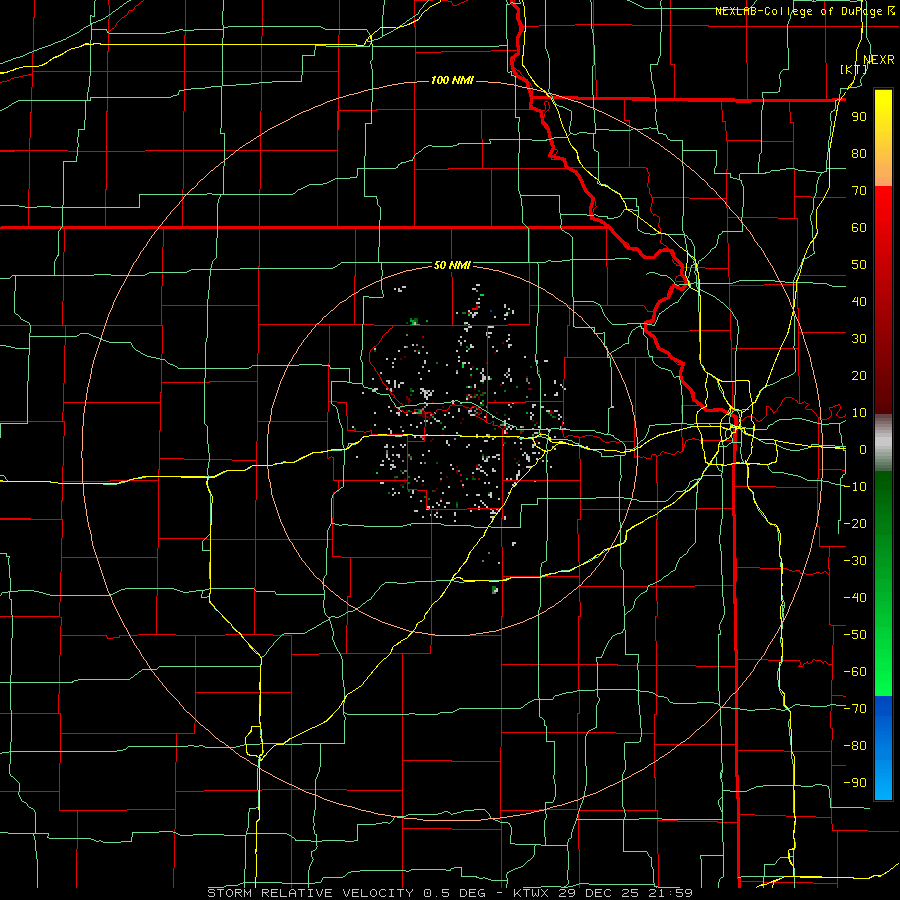Click the 50 NMI range ring label

[452, 265]
